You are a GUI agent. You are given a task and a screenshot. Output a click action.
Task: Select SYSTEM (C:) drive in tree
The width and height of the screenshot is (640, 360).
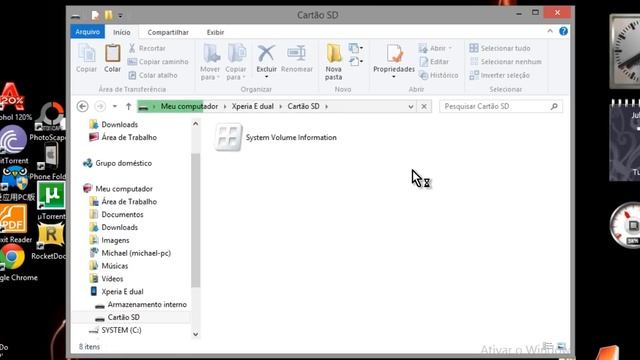116,330
